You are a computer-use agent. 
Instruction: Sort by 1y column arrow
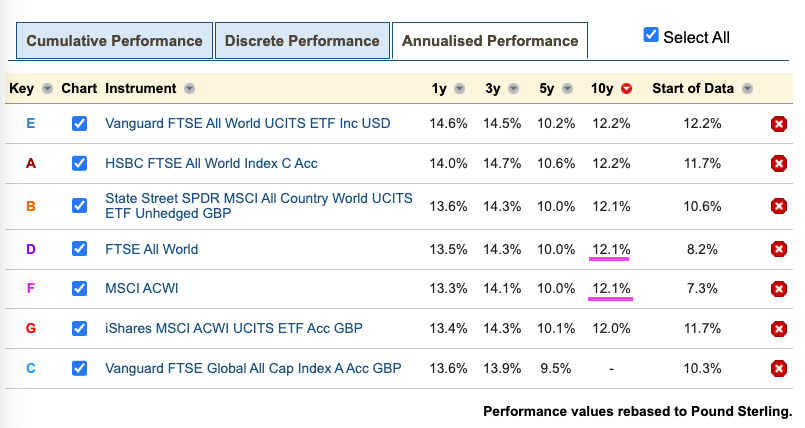[459, 89]
